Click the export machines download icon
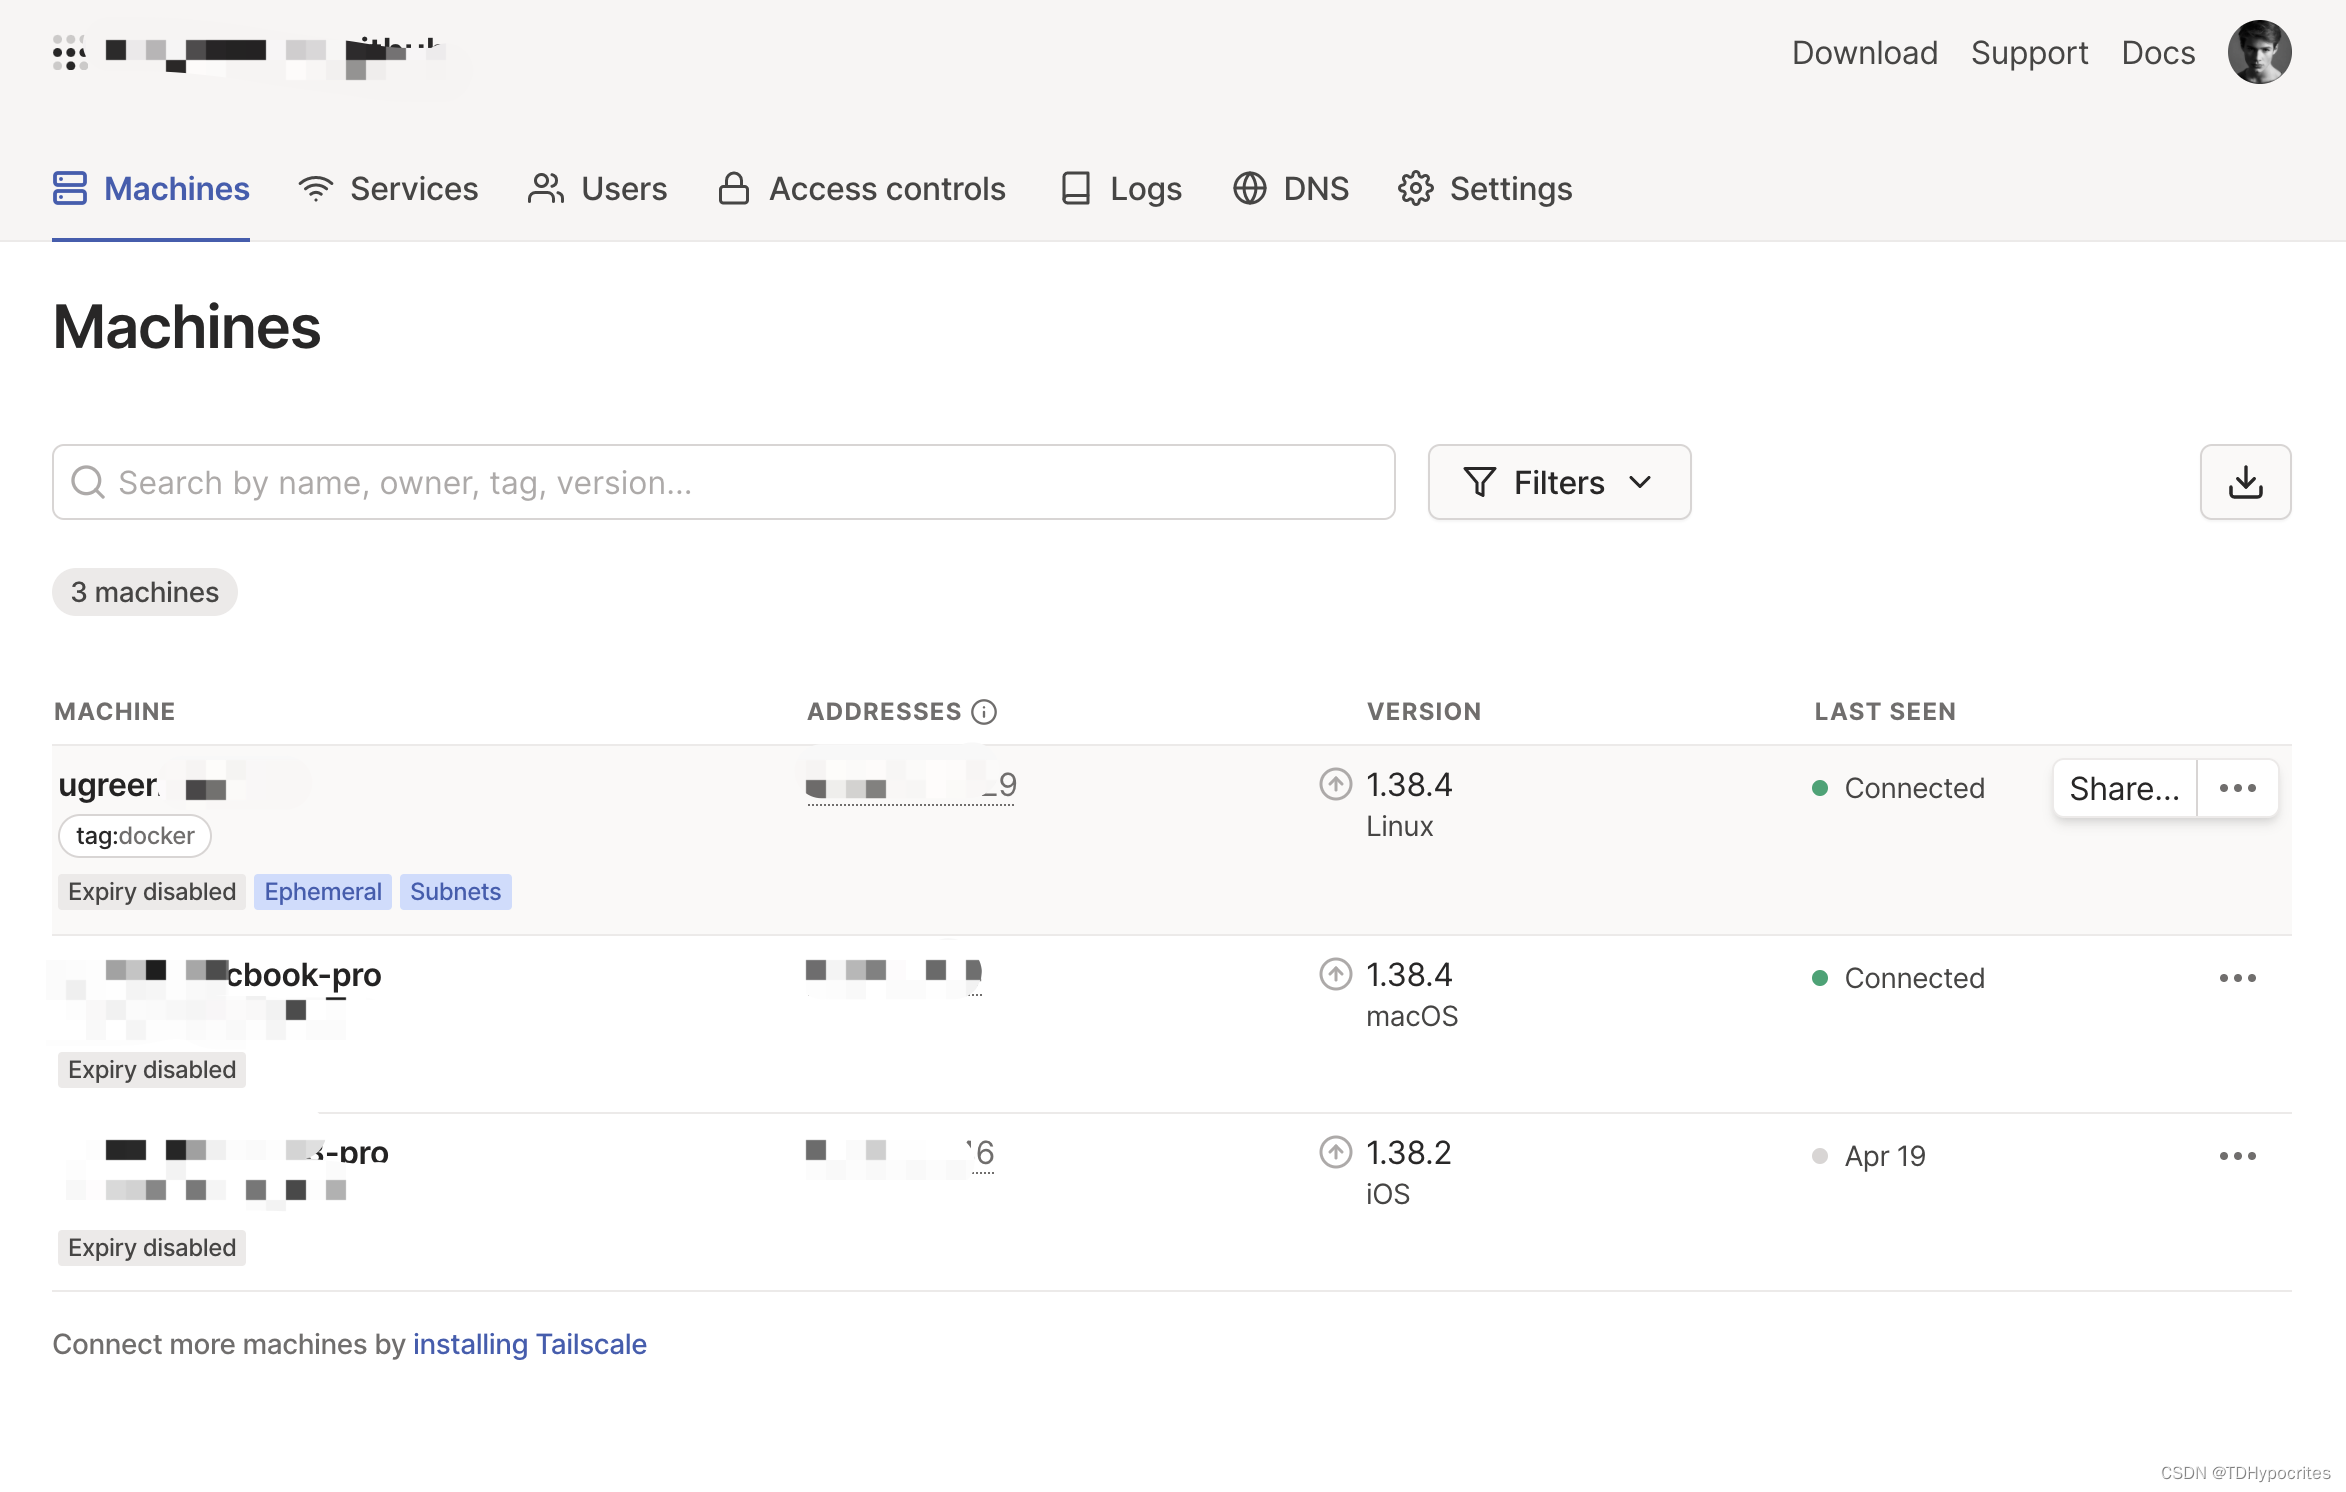Viewport: 2346px width, 1492px height. 2245,482
